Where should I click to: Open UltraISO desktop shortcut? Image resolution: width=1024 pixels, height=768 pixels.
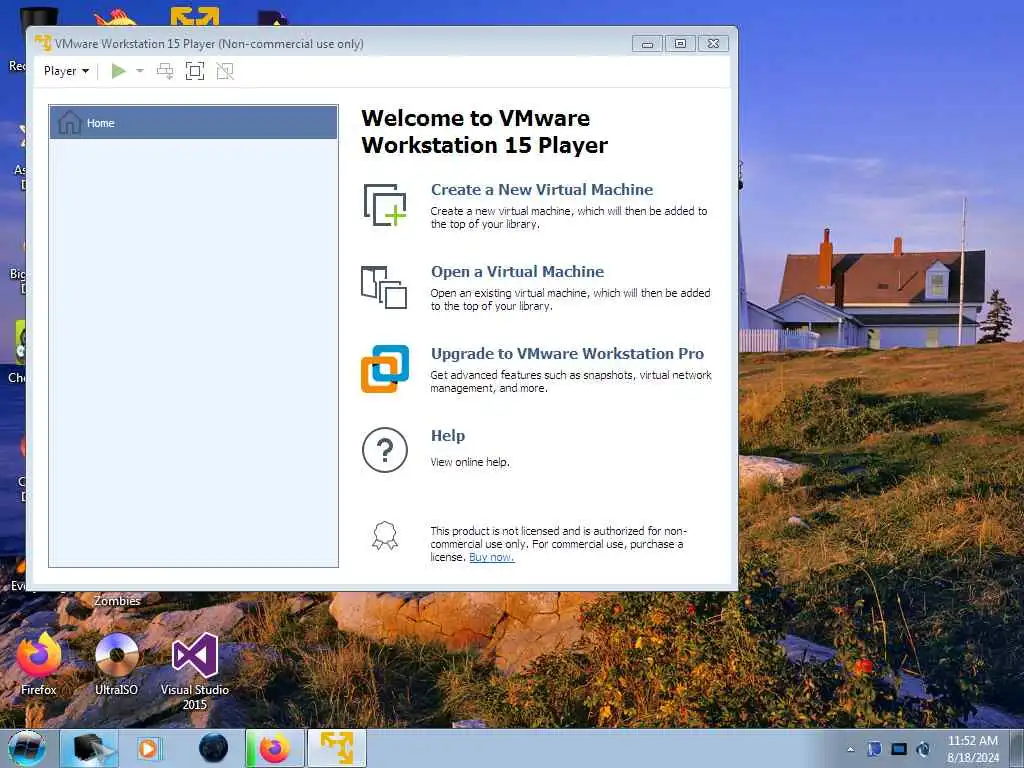117,664
